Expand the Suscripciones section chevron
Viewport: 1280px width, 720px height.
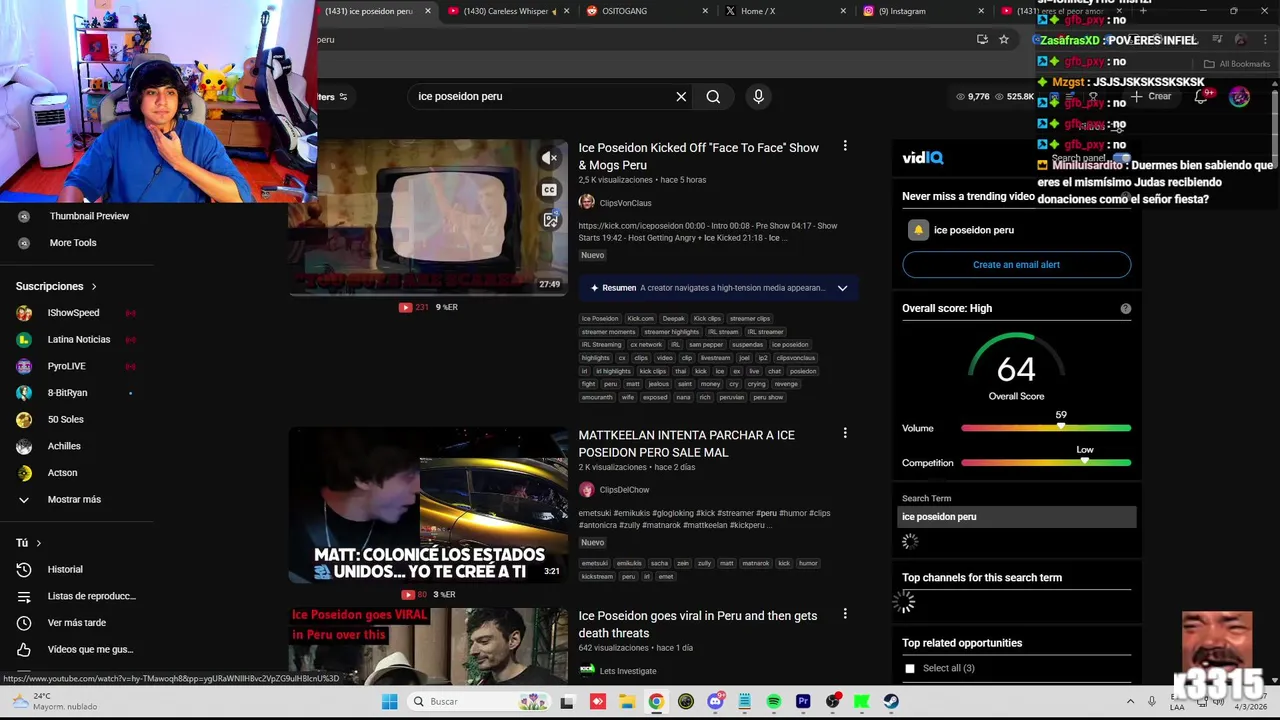[x=94, y=286]
